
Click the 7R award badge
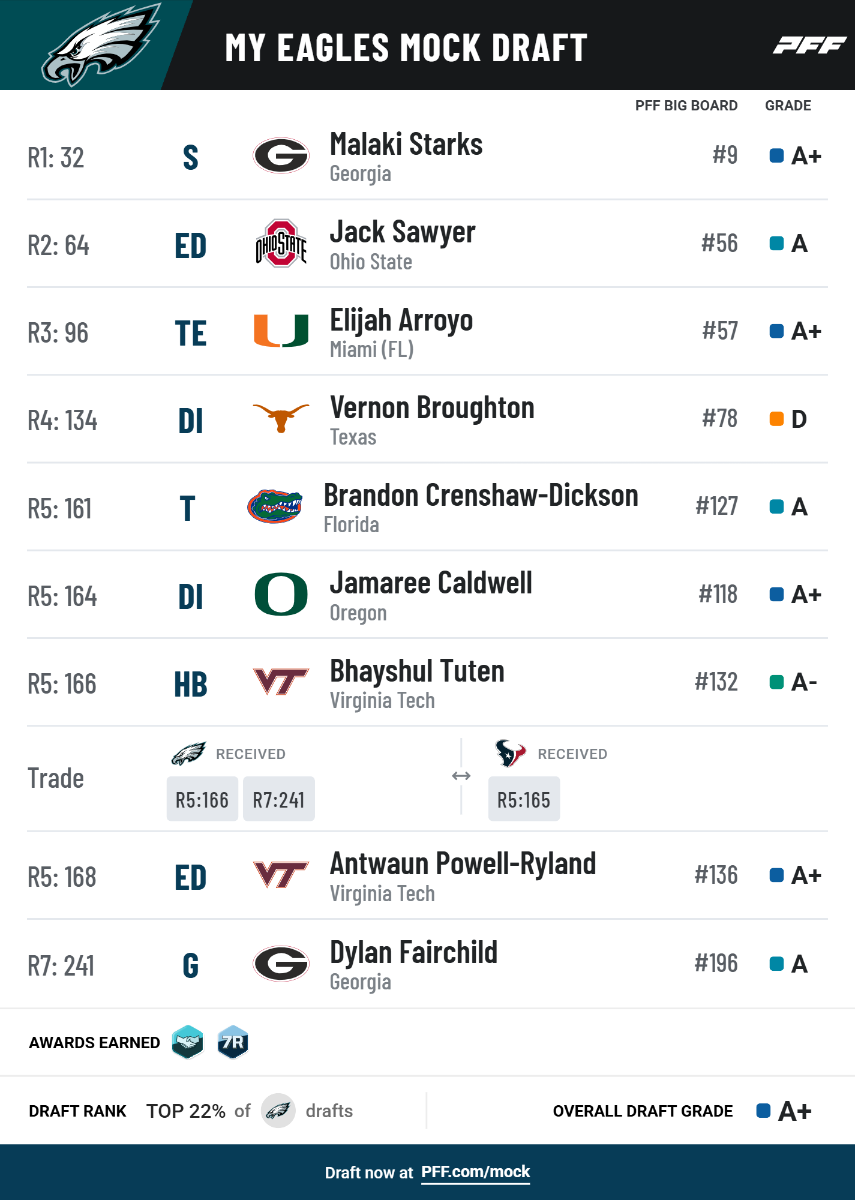point(233,1042)
